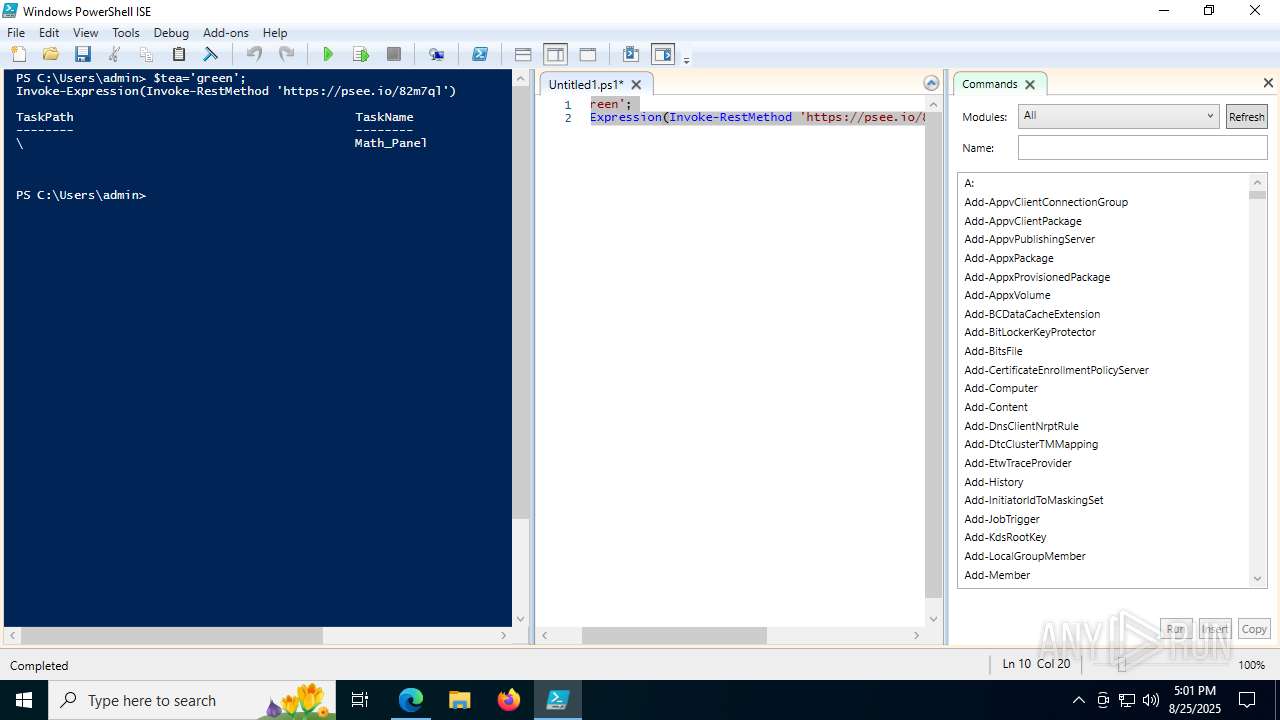Open the Tools menu
The height and width of the screenshot is (720, 1280).
(126, 33)
